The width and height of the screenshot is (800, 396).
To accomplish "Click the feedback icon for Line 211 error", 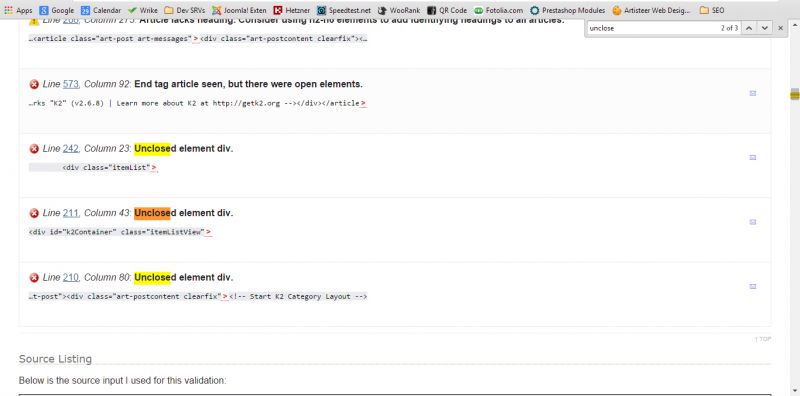I will coord(753,222).
